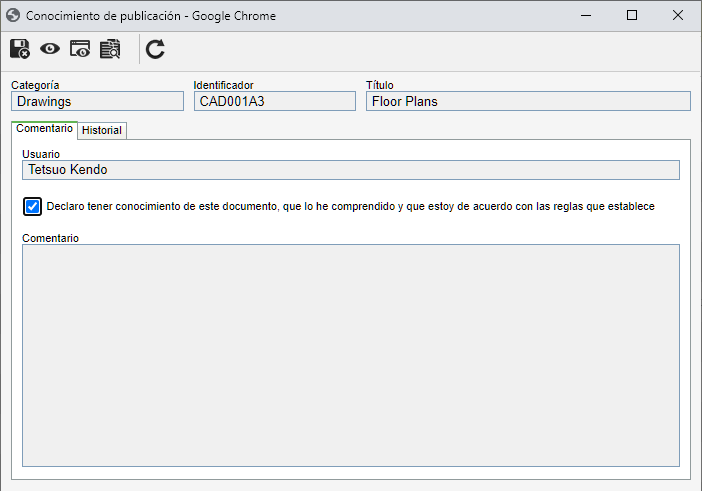
Task: Click the Comentario label above the text area
Action: pyautogui.click(x=51, y=238)
